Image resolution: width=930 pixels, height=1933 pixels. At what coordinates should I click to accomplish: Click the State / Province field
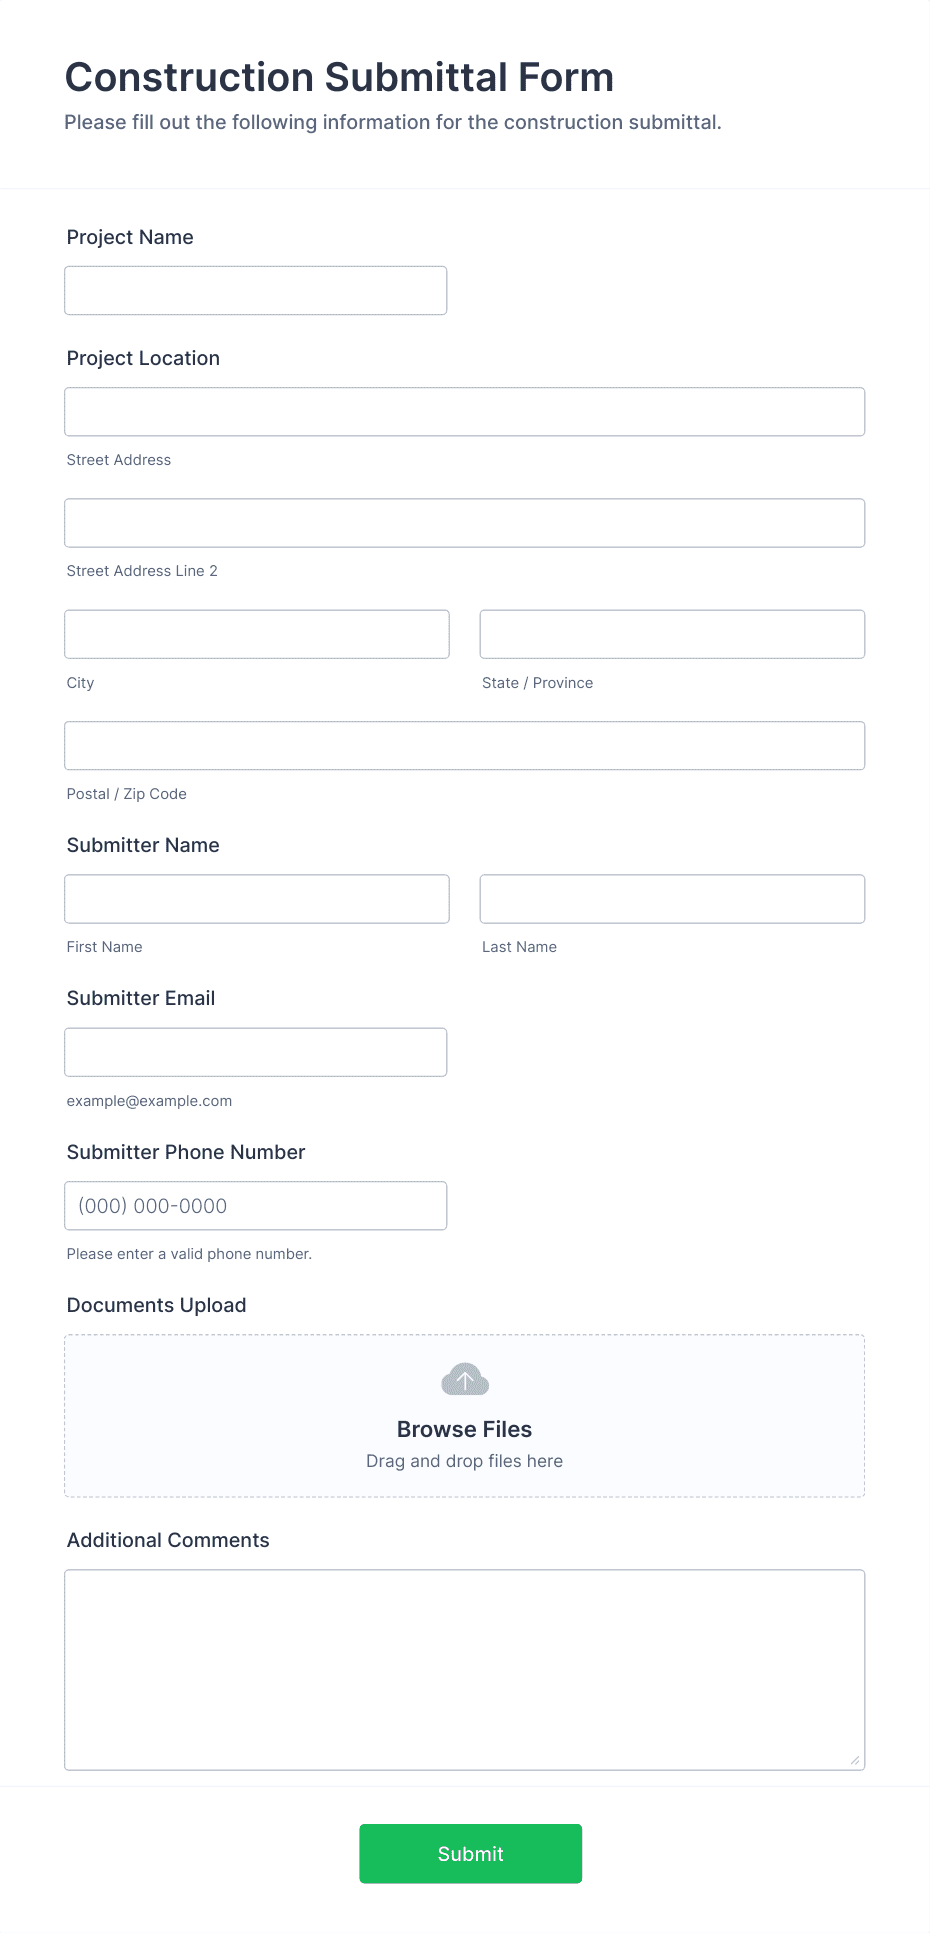tap(672, 634)
